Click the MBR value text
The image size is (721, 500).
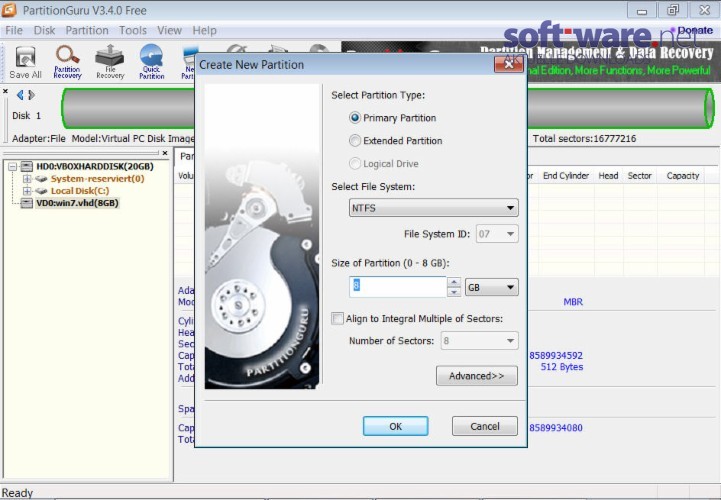click(x=573, y=302)
